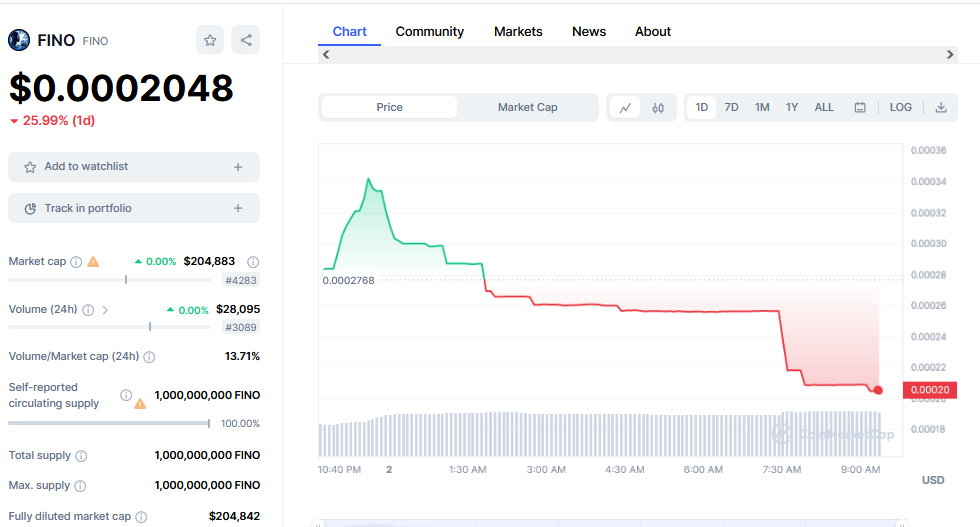
Task: Open the Total supply info icon
Action: 81,456
